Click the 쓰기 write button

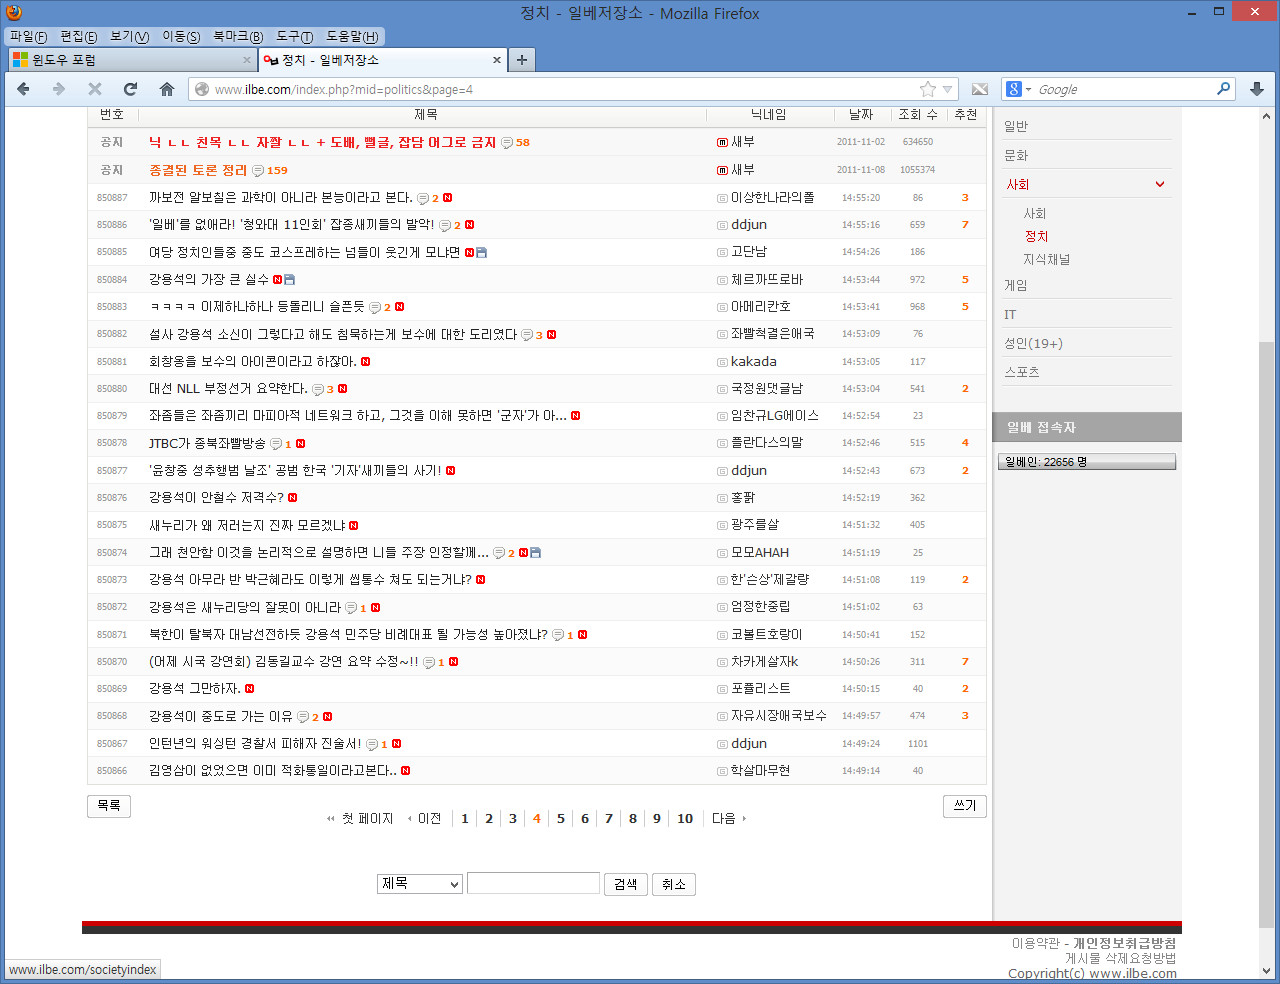click(x=965, y=806)
